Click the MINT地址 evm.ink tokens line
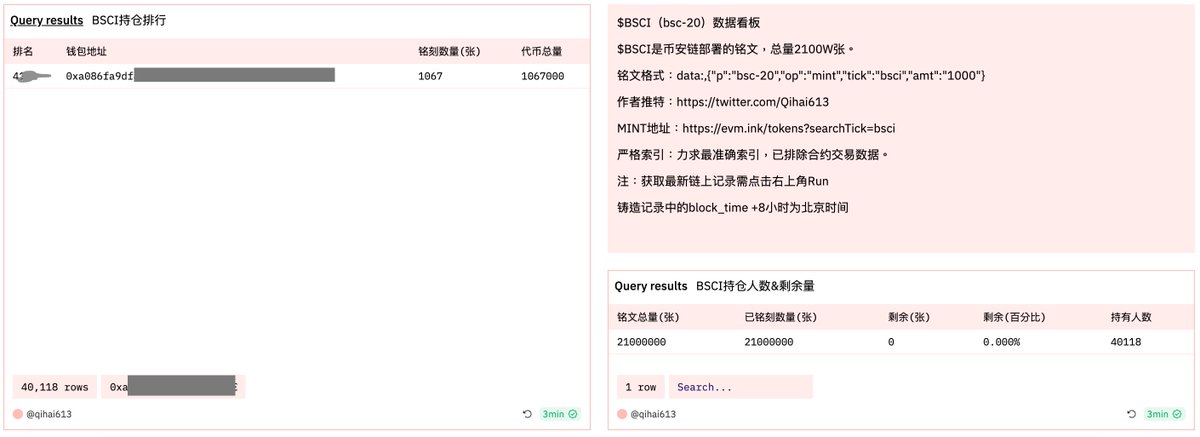This screenshot has width=1200, height=437. point(756,129)
